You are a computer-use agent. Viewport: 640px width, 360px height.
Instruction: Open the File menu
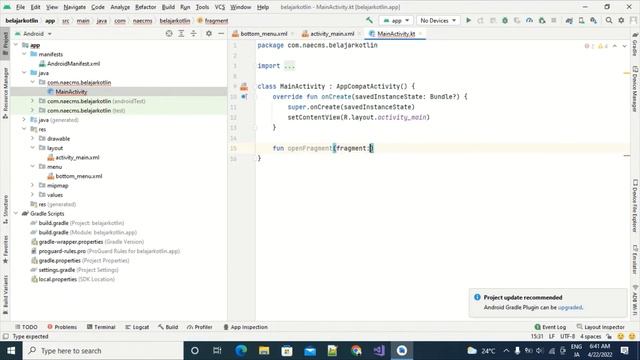click(20, 7)
